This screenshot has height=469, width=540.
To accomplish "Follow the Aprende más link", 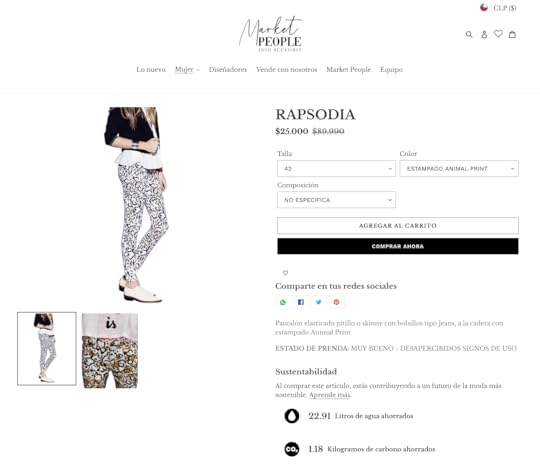I will pyautogui.click(x=329, y=395).
